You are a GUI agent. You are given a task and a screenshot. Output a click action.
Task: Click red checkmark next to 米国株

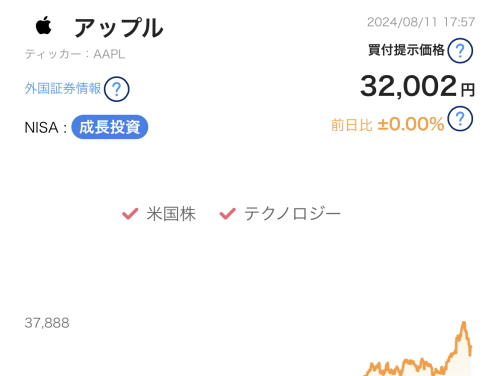point(130,214)
